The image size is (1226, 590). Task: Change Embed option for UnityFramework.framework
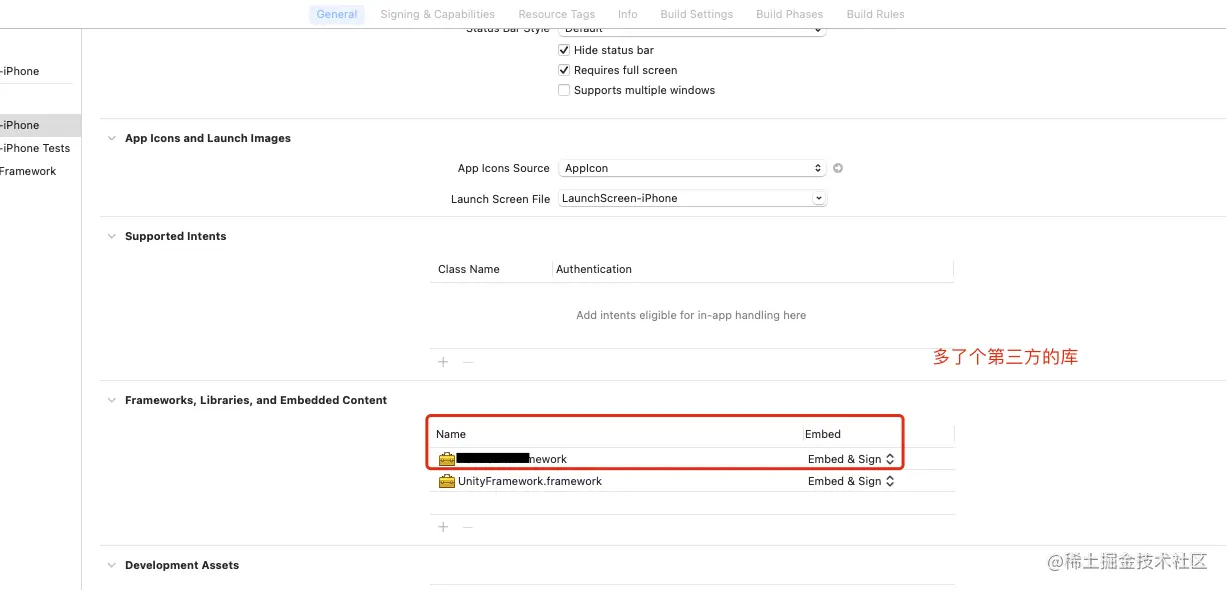pos(851,481)
